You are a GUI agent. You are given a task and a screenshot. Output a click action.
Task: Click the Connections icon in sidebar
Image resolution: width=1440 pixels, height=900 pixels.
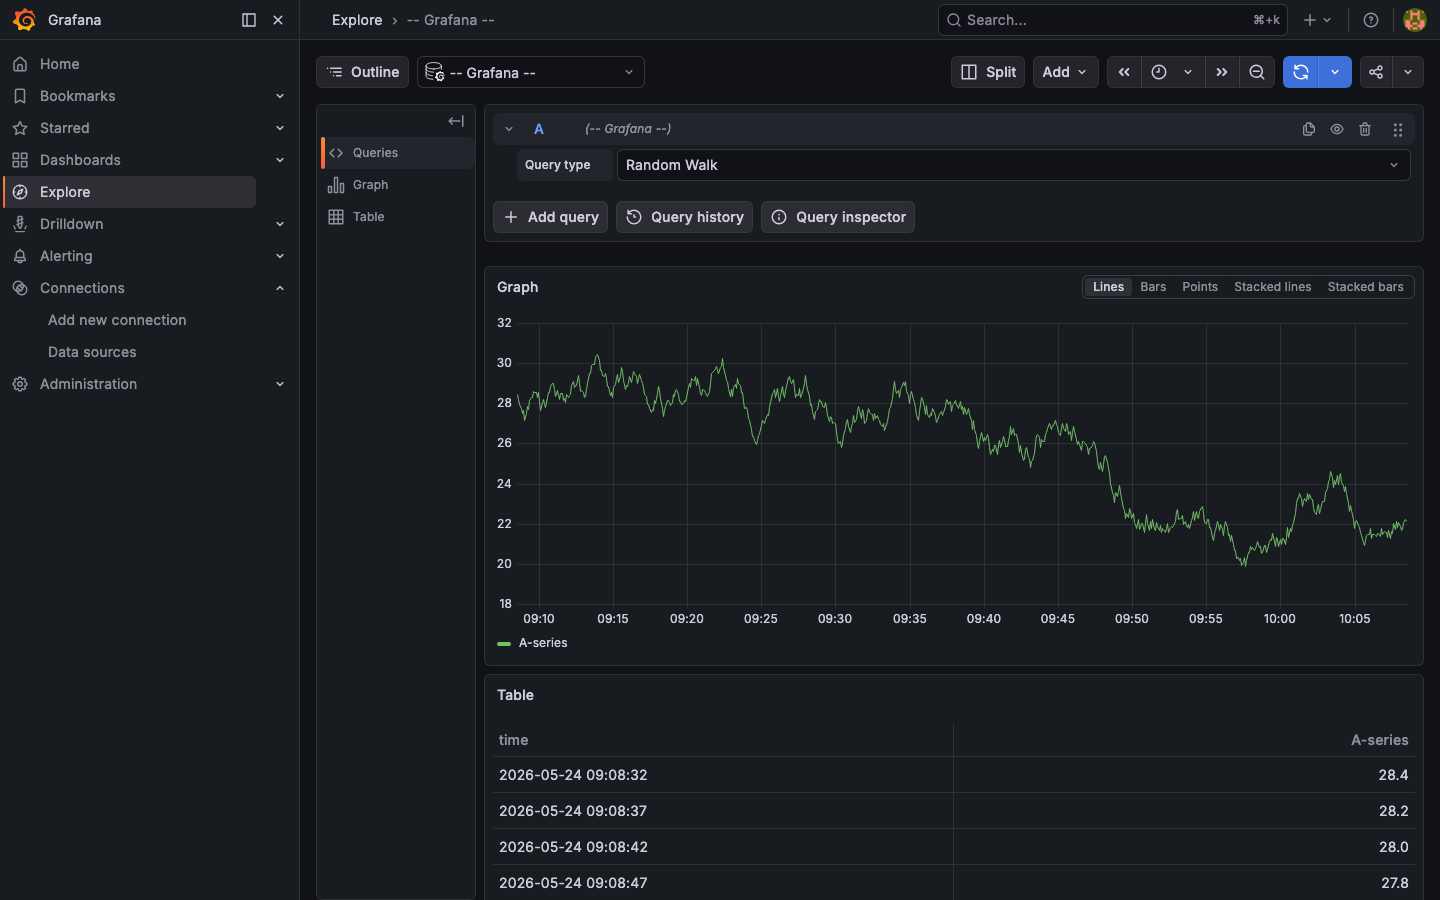(20, 288)
